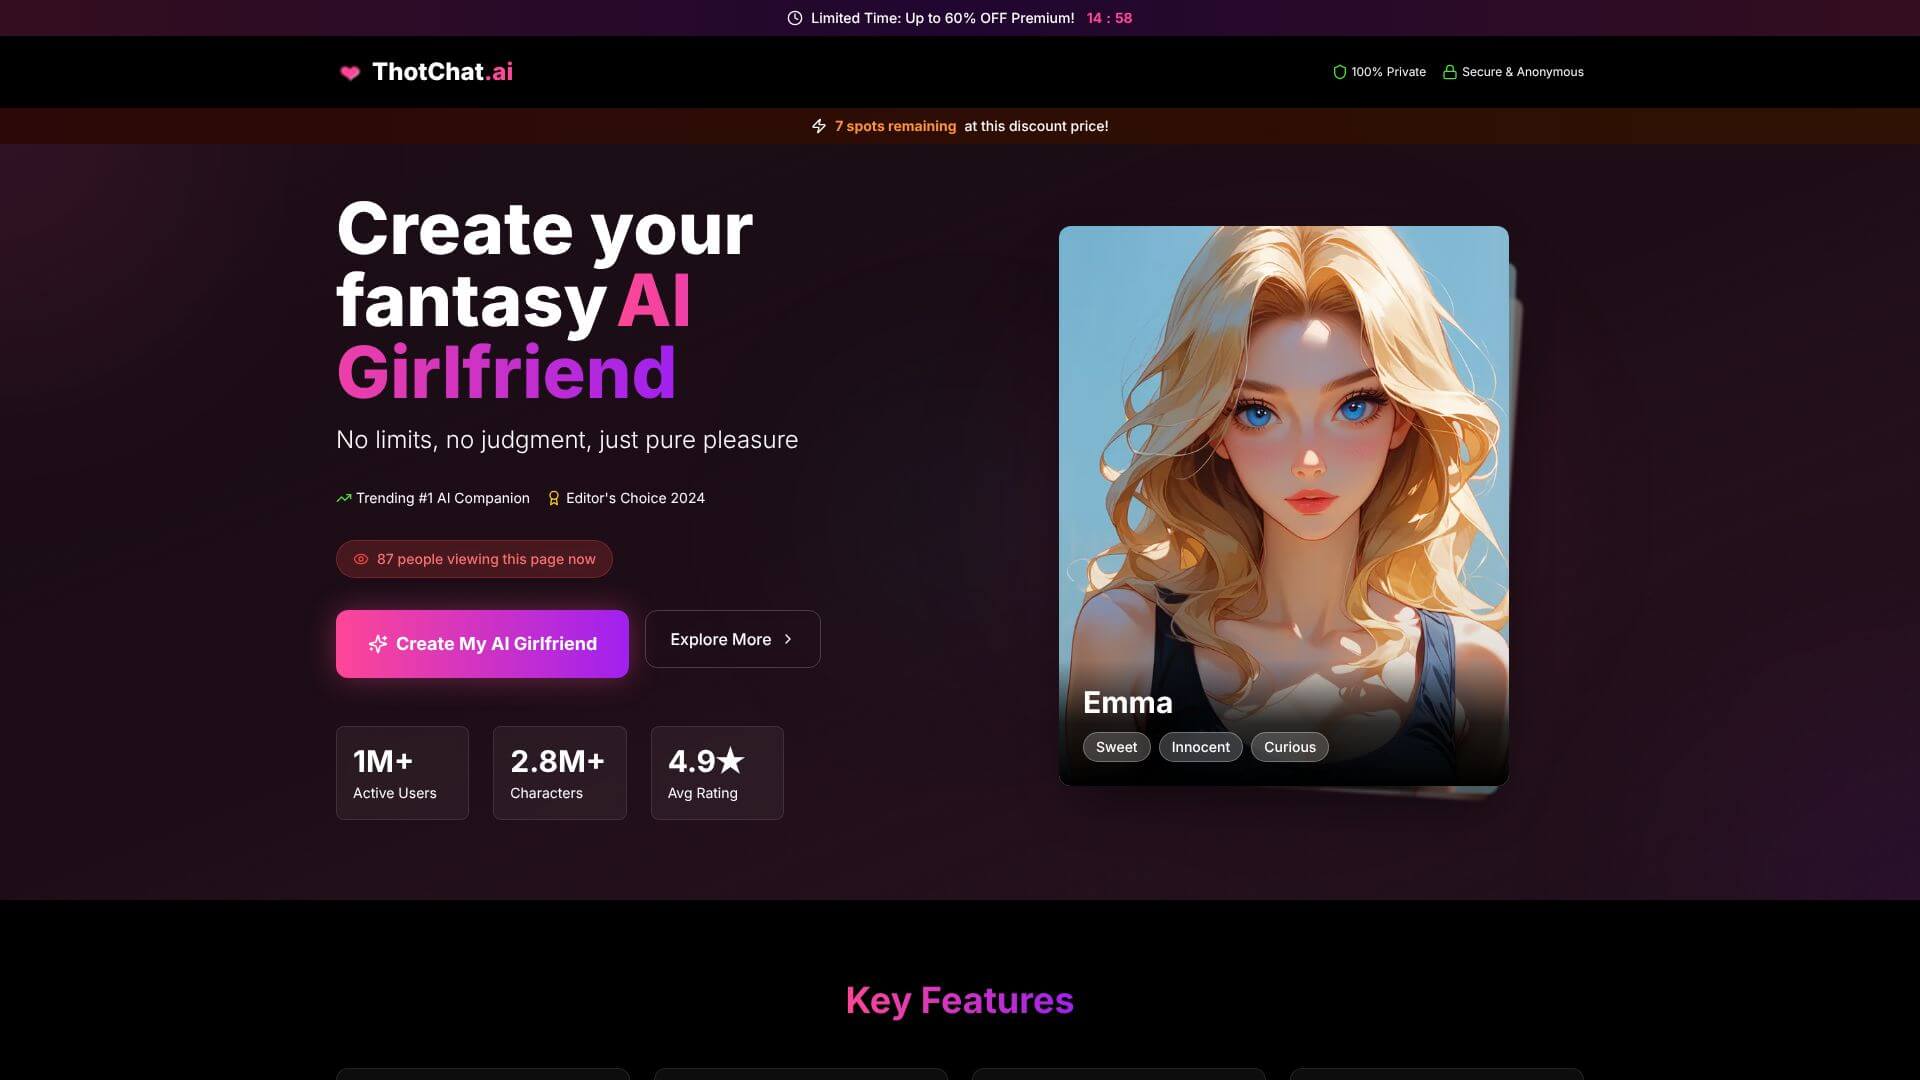Screen dimensions: 1920x1080
Task: Click the clock icon in the promo banner
Action: (793, 18)
